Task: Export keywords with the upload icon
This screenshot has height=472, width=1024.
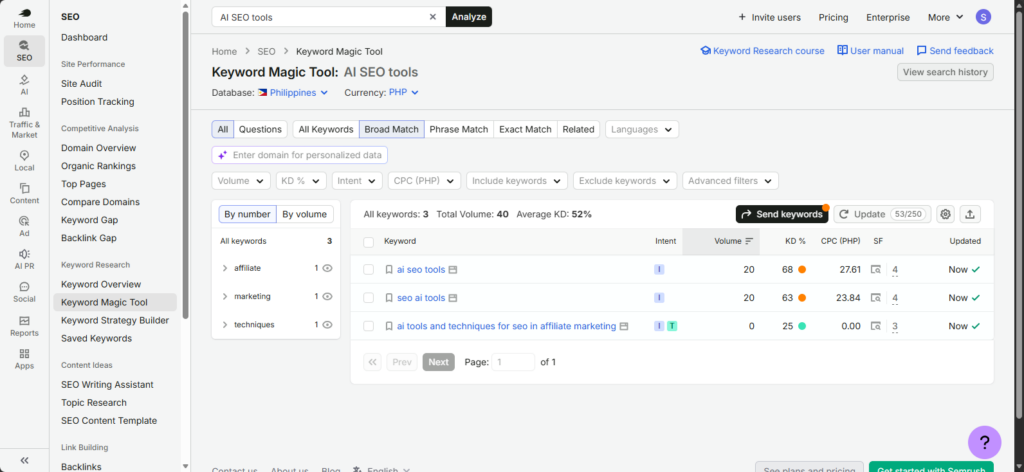Action: [970, 214]
